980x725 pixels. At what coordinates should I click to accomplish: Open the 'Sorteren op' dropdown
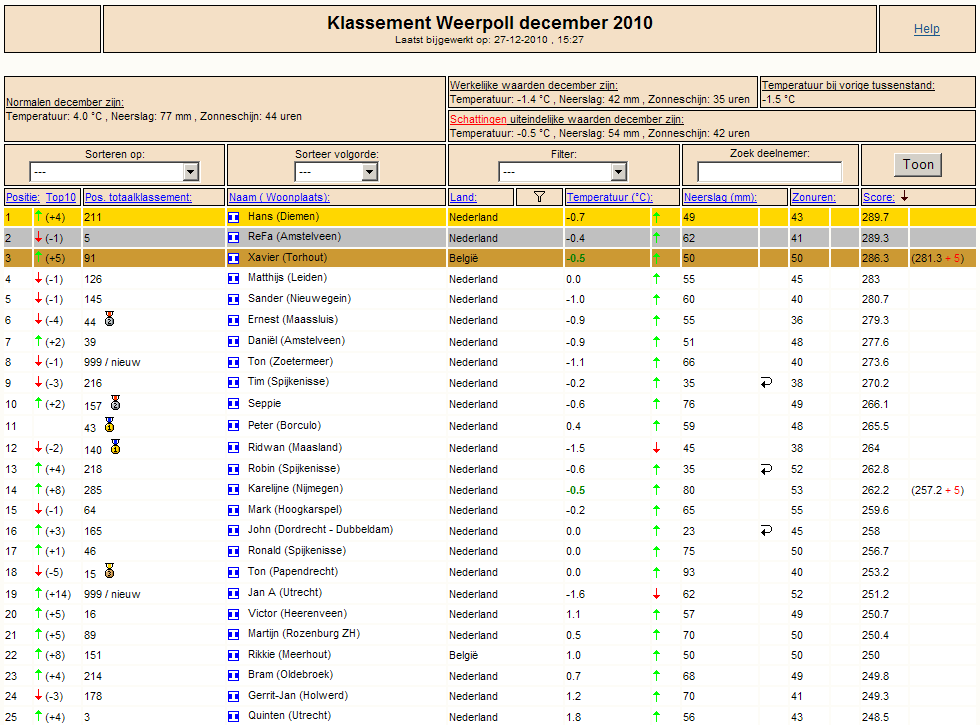(114, 171)
